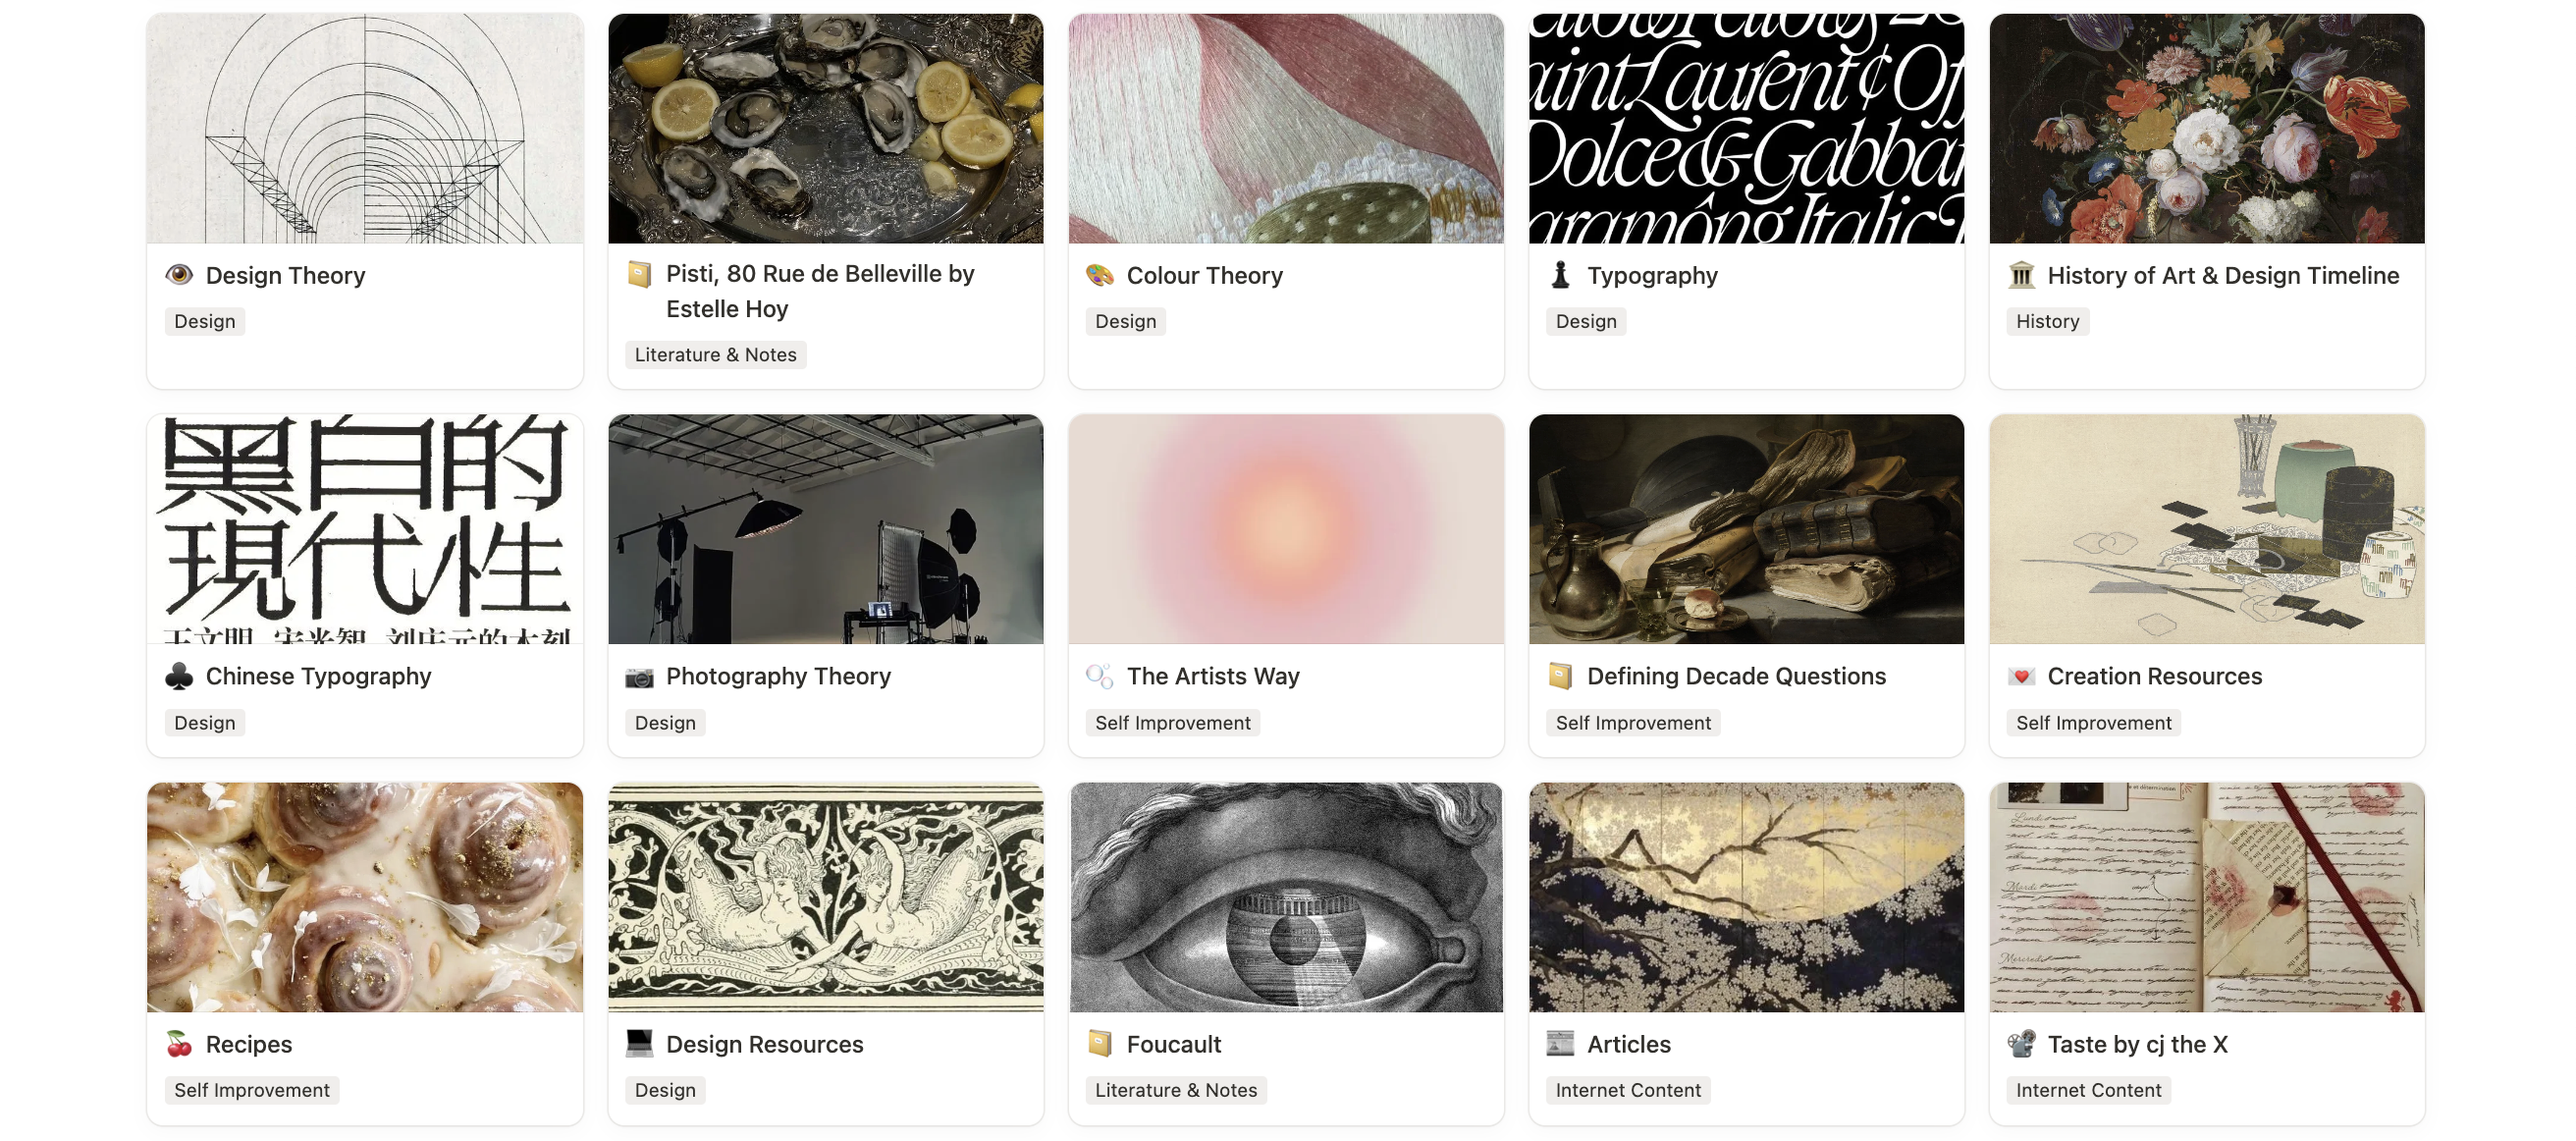
Task: Open The Artists Way page
Action: pos(1212,676)
